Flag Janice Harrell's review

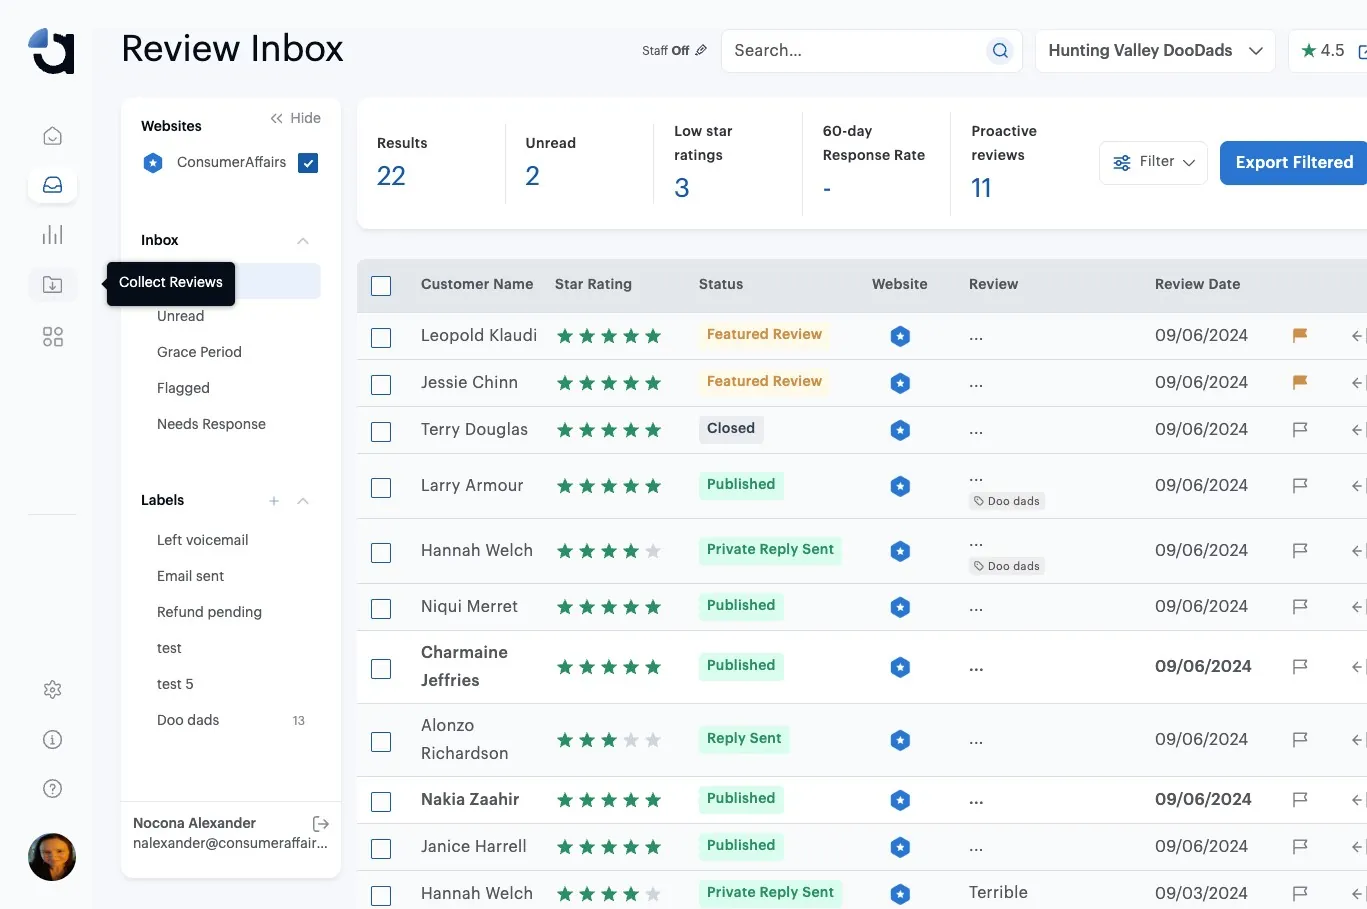point(1300,847)
